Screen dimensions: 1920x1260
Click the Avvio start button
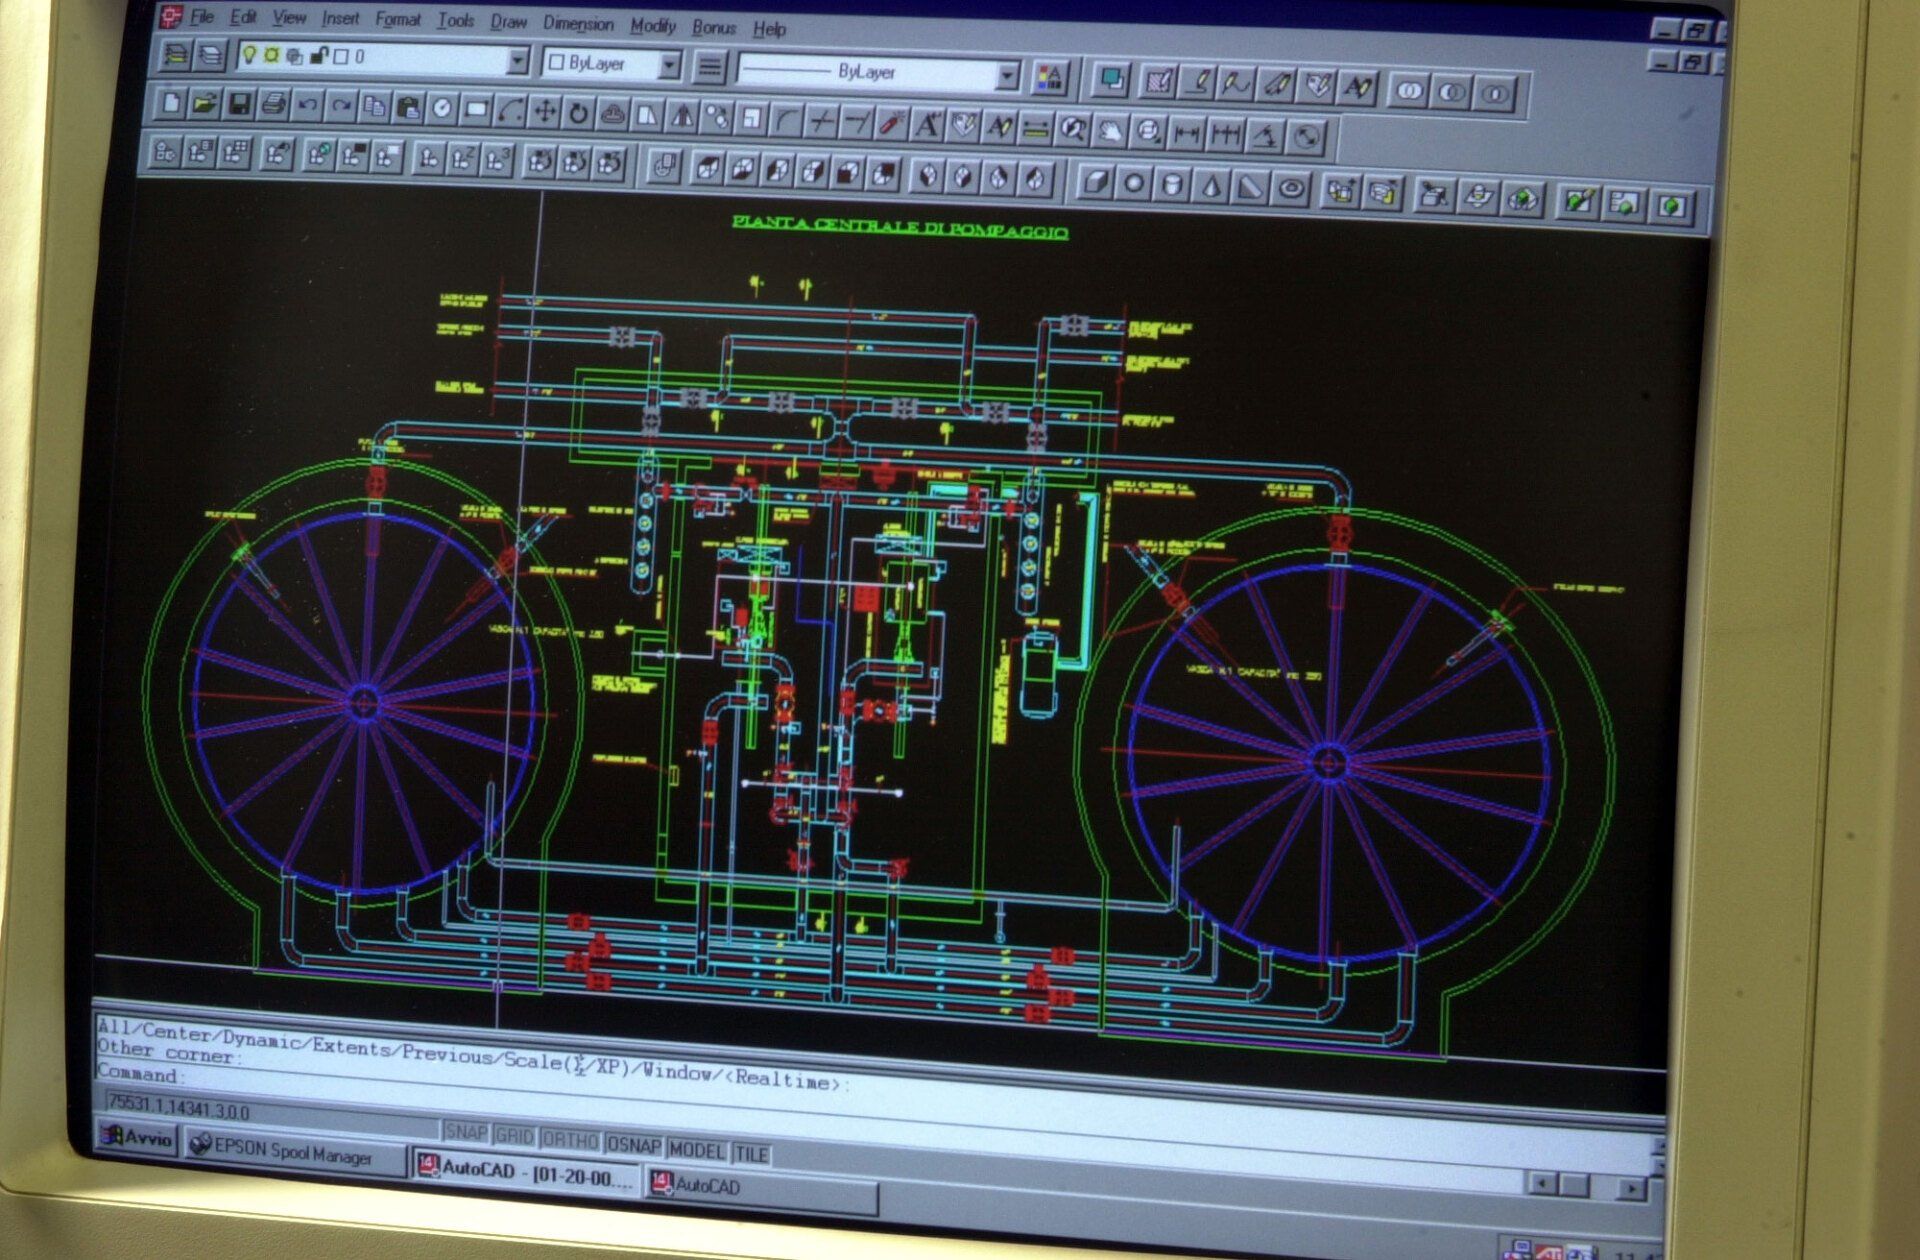pos(138,1138)
